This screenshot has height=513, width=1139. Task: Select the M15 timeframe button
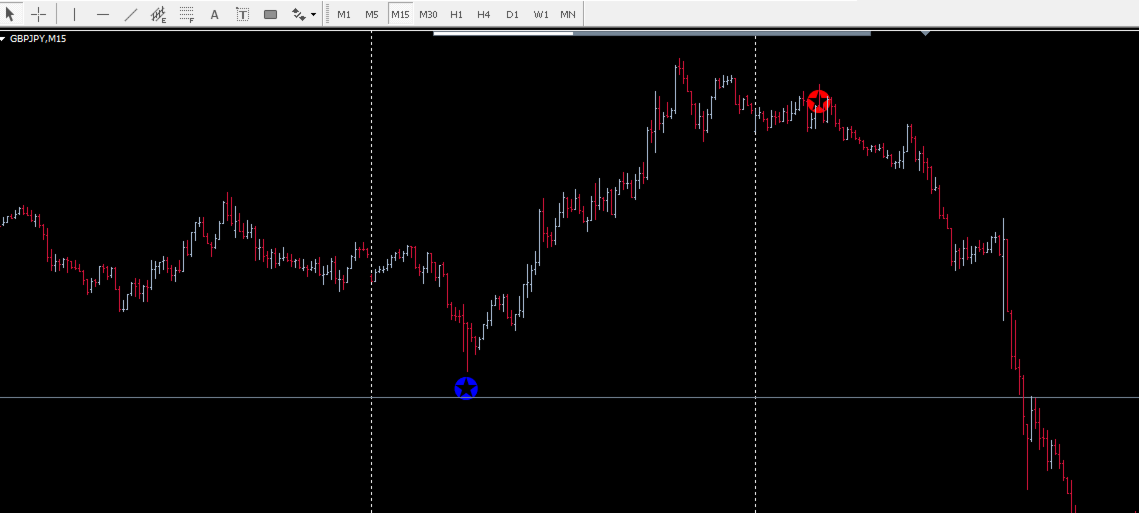[400, 14]
